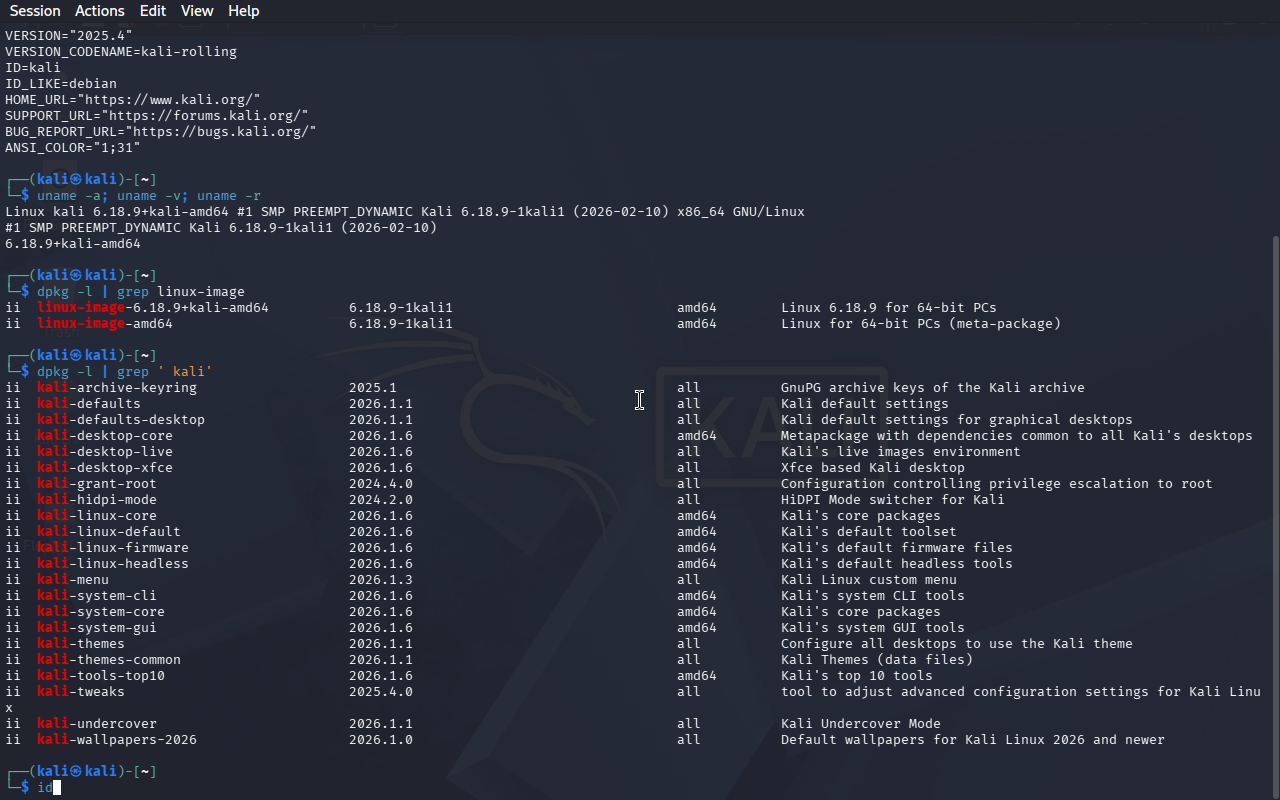Click the 'dpkg -l | grep linux-image' command
Image resolution: width=1280 pixels, height=800 pixels.
click(140, 292)
